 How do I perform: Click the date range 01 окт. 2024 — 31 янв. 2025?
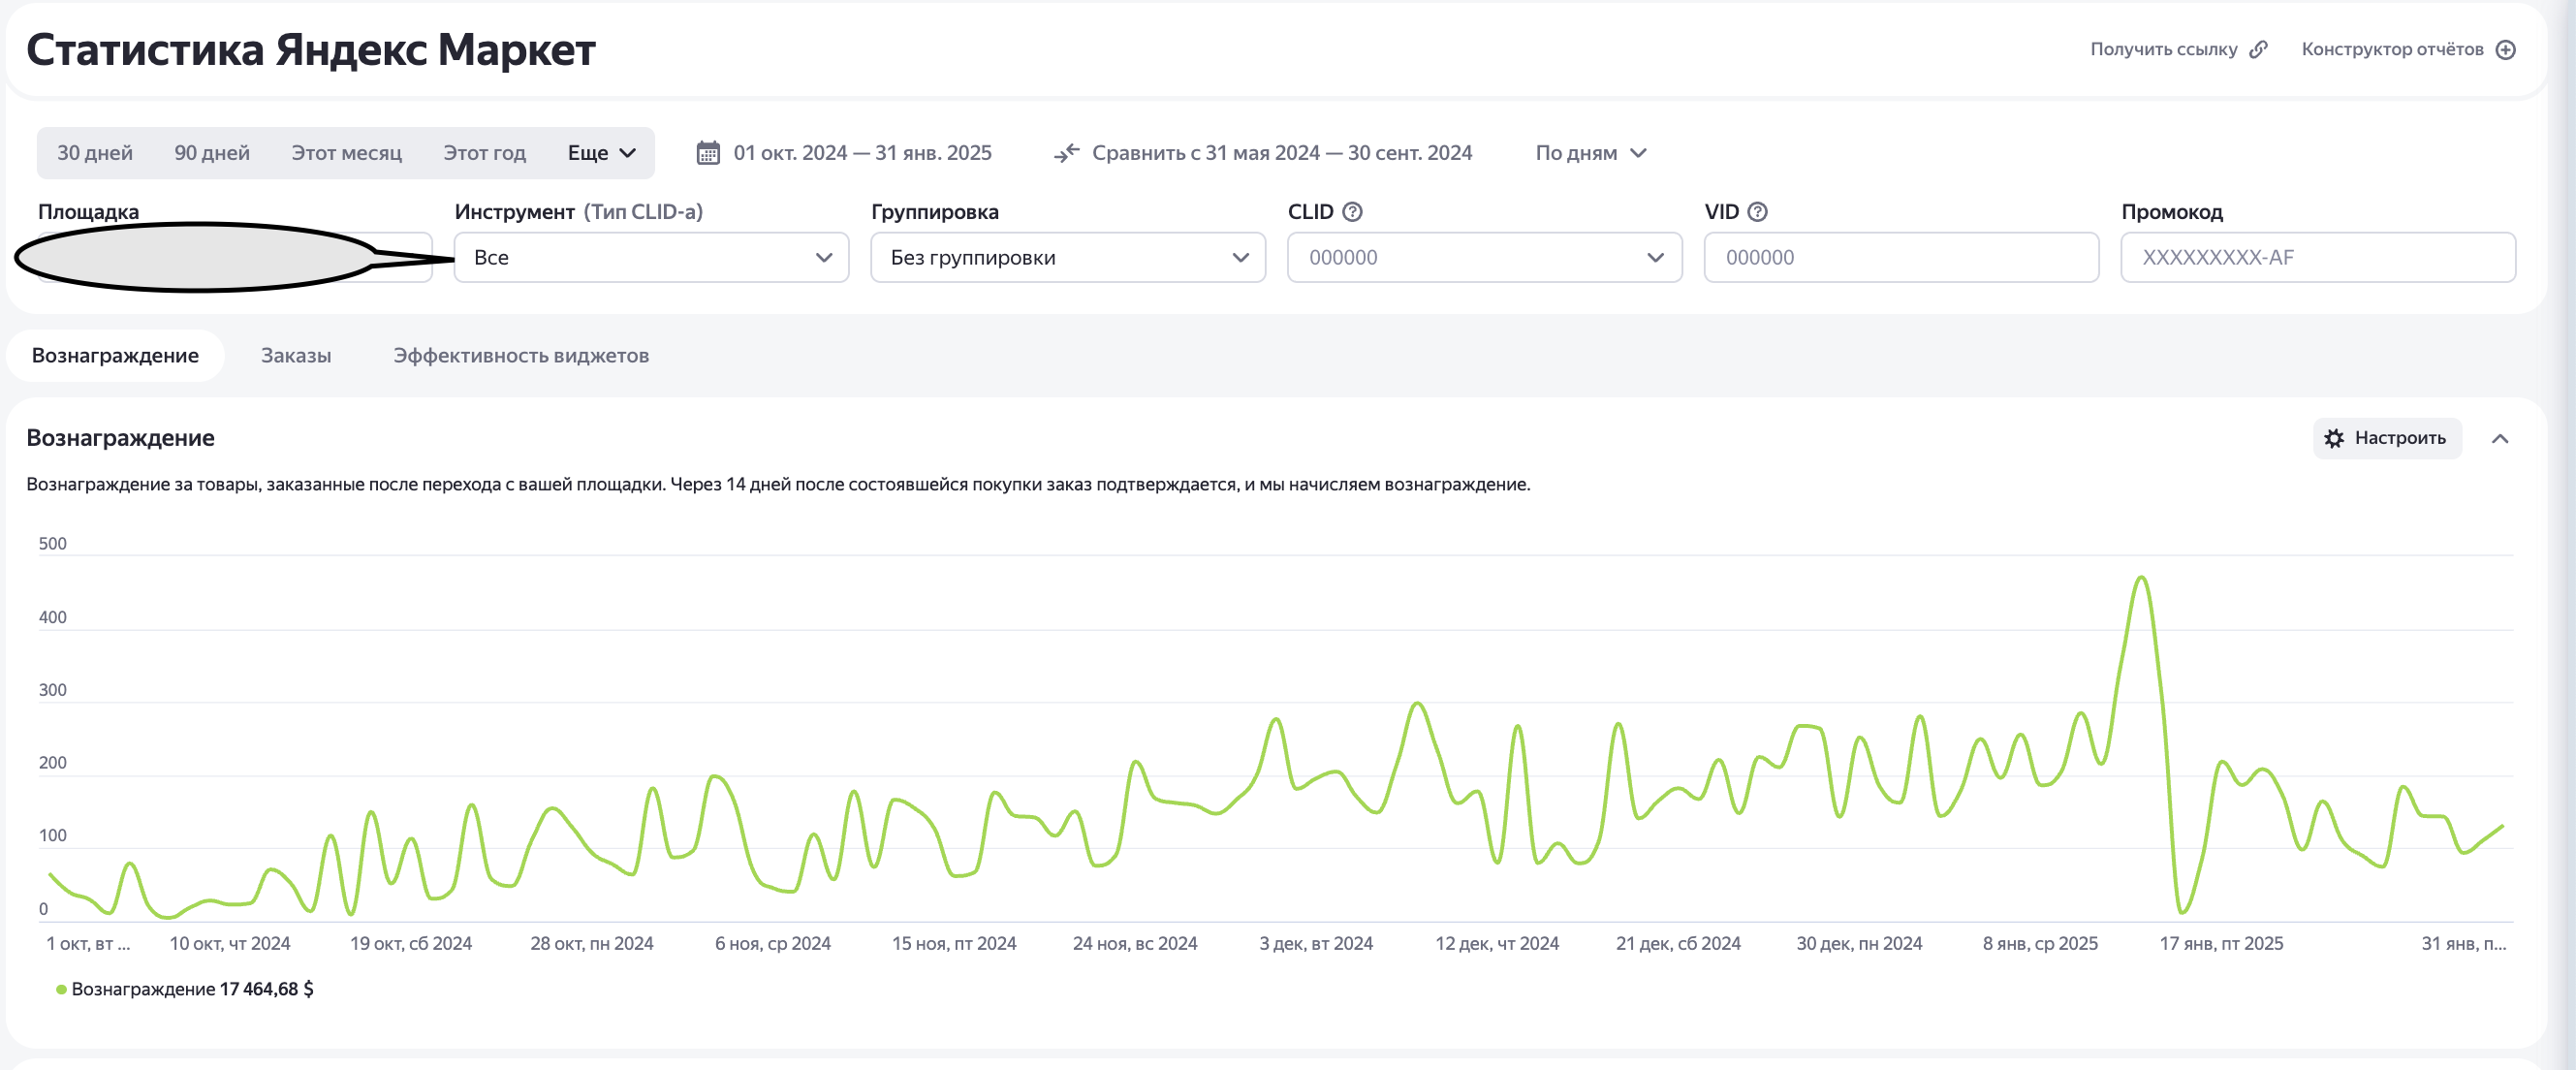coord(863,153)
